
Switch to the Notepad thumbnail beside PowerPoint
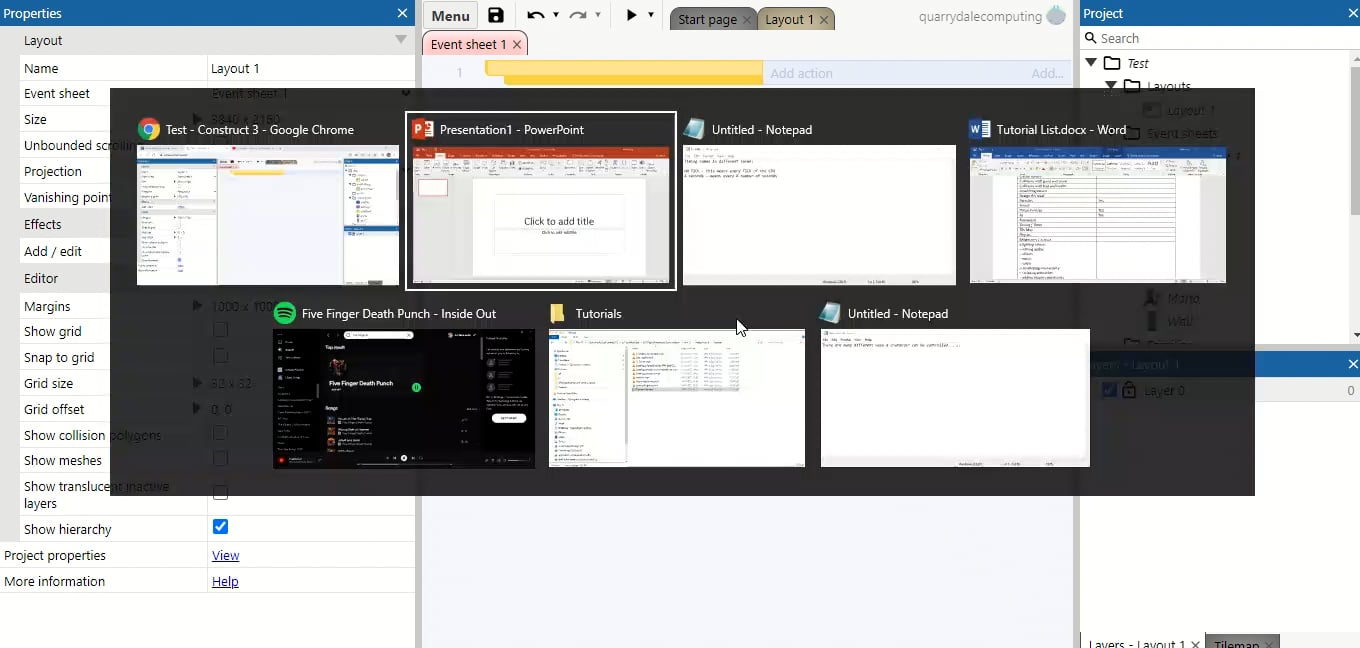pos(819,215)
